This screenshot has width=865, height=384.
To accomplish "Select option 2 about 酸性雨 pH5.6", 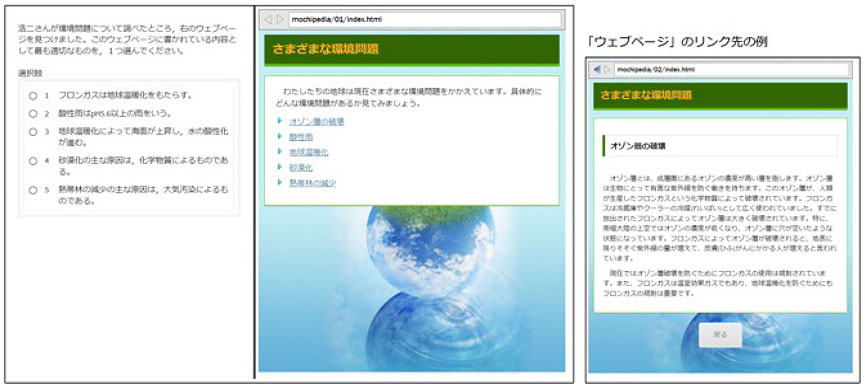I will point(33,114).
